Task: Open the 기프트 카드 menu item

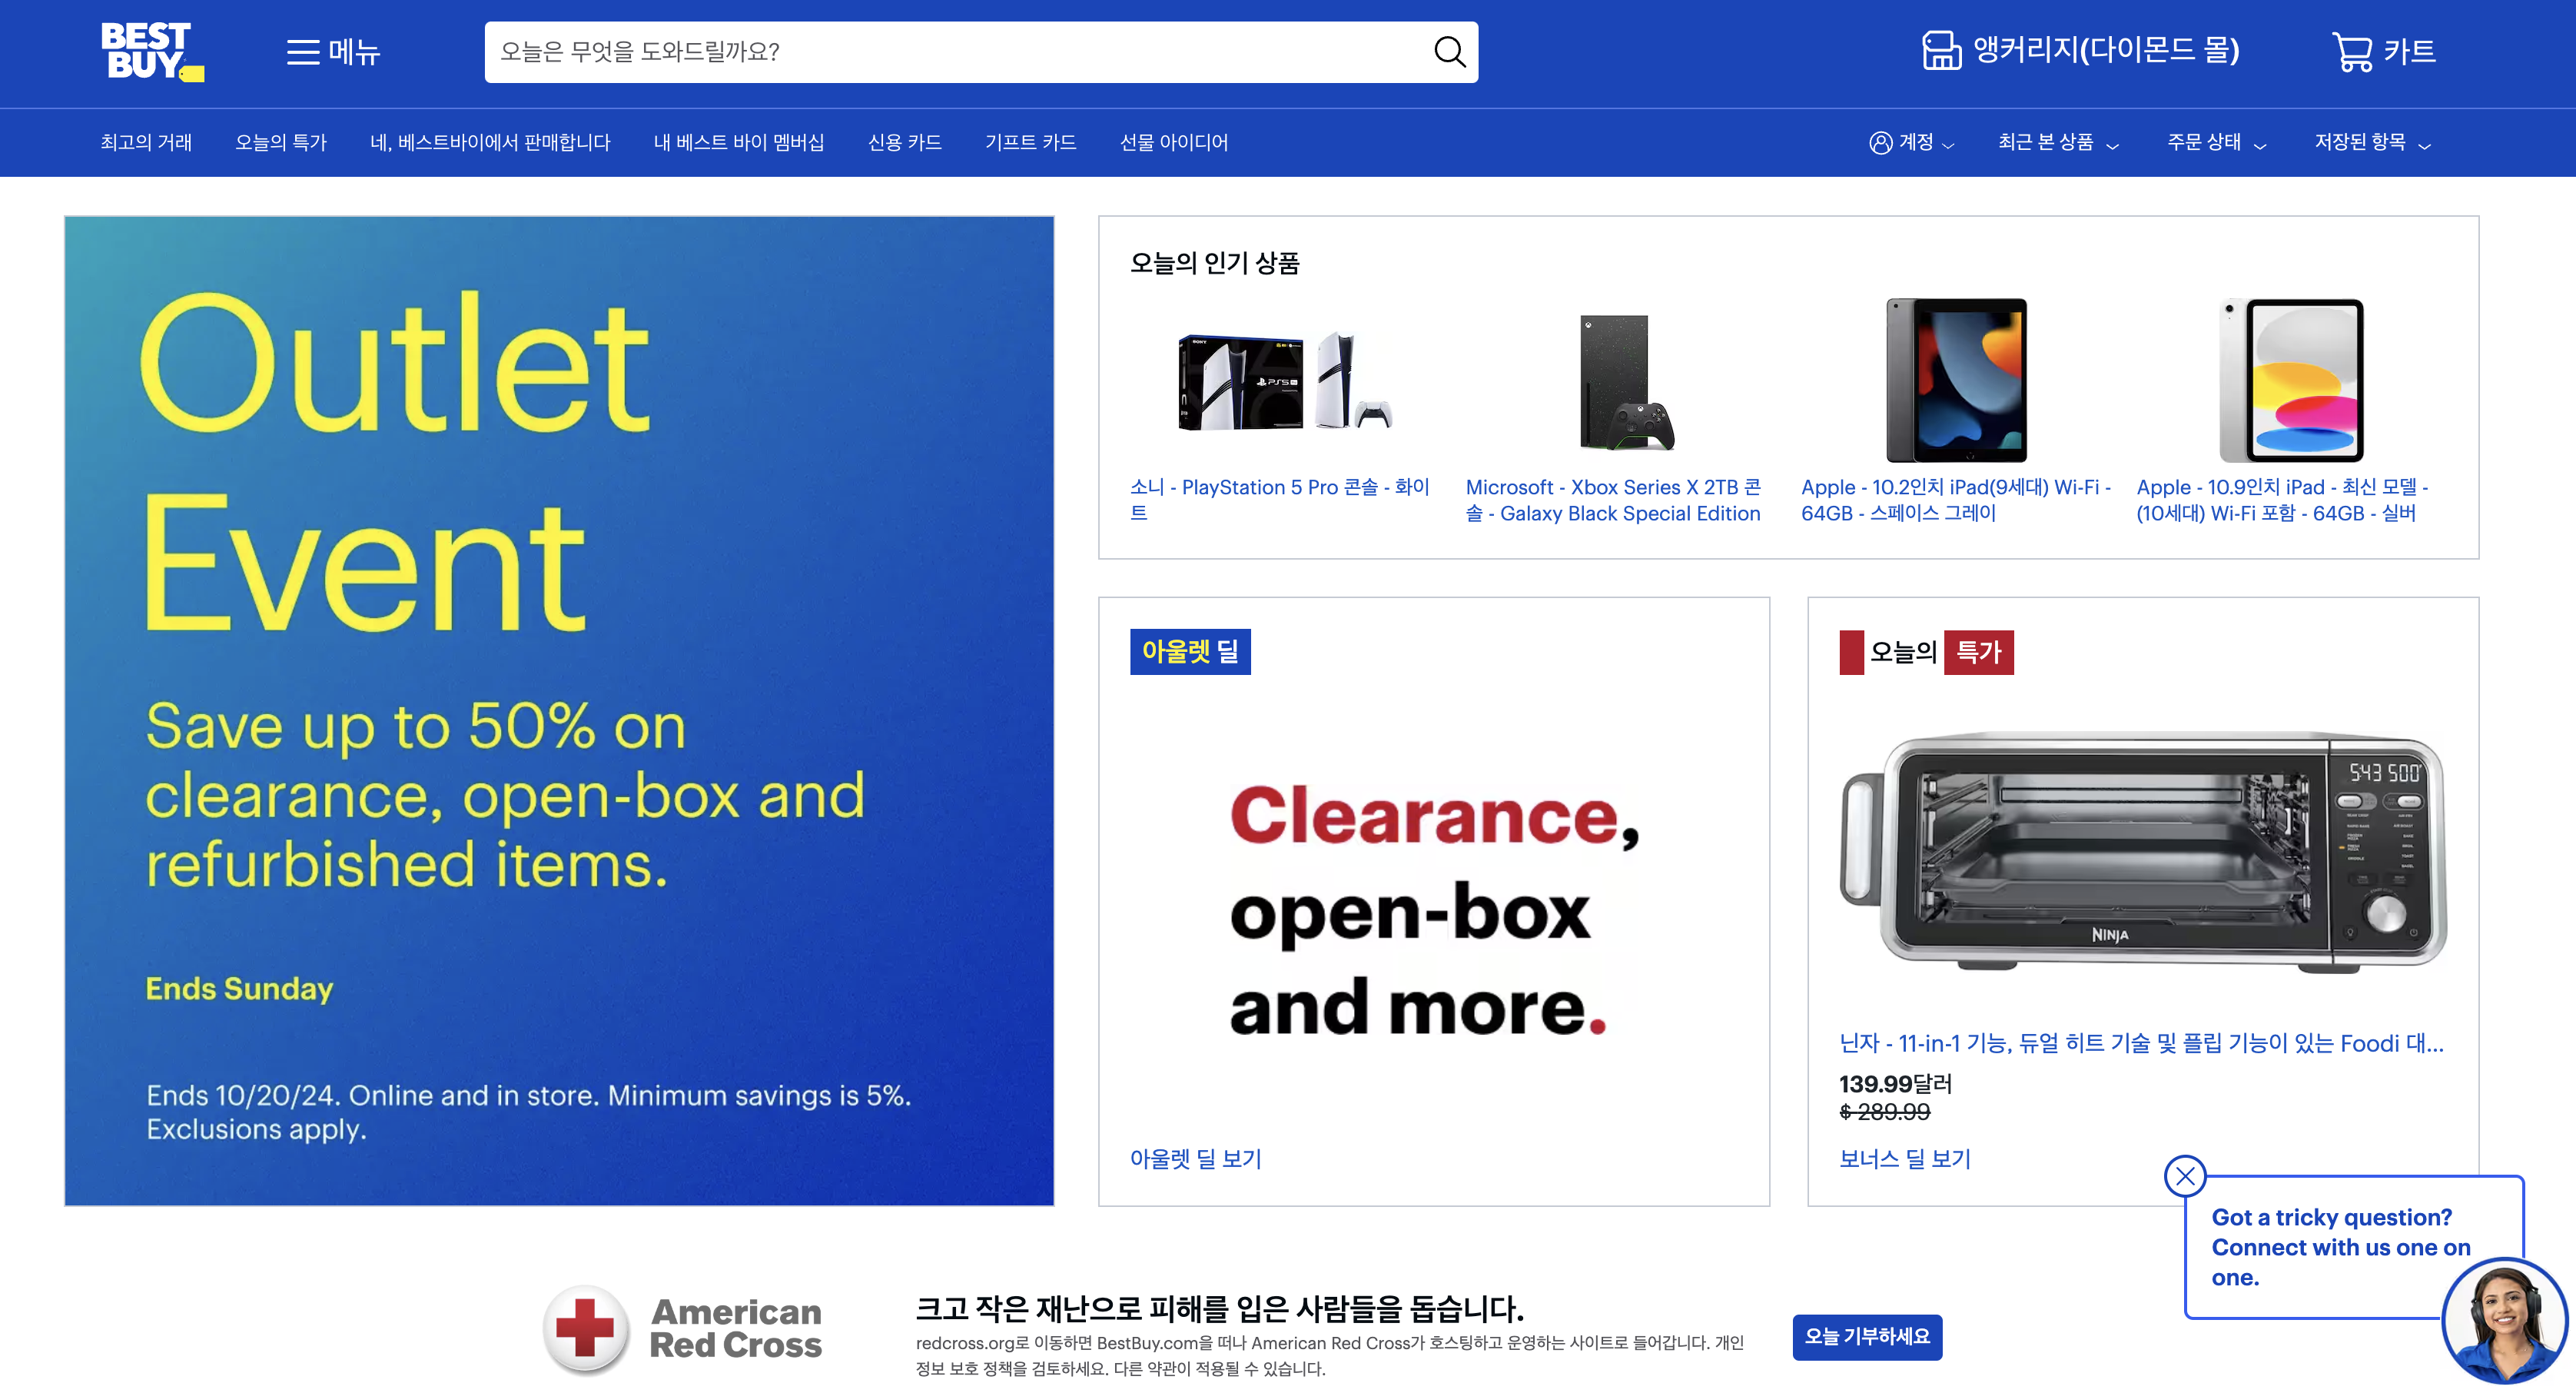Action: (1030, 143)
